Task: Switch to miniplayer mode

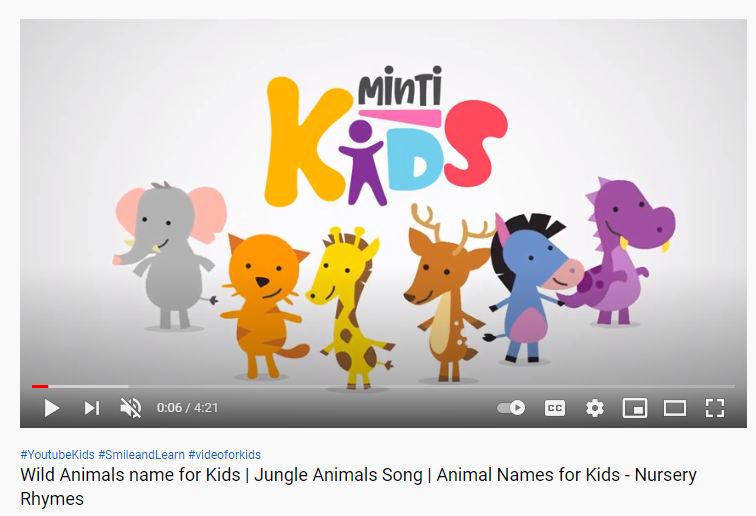Action: (x=634, y=408)
